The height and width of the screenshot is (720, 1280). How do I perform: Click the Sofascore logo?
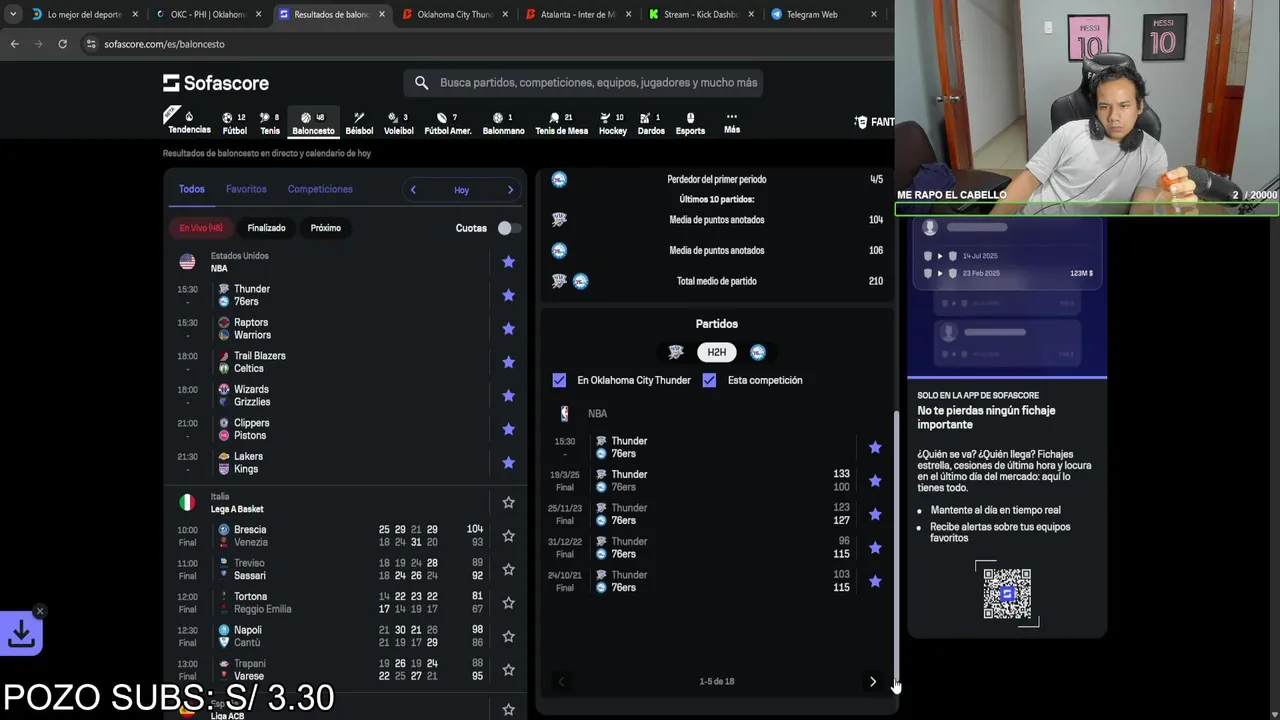pos(216,83)
